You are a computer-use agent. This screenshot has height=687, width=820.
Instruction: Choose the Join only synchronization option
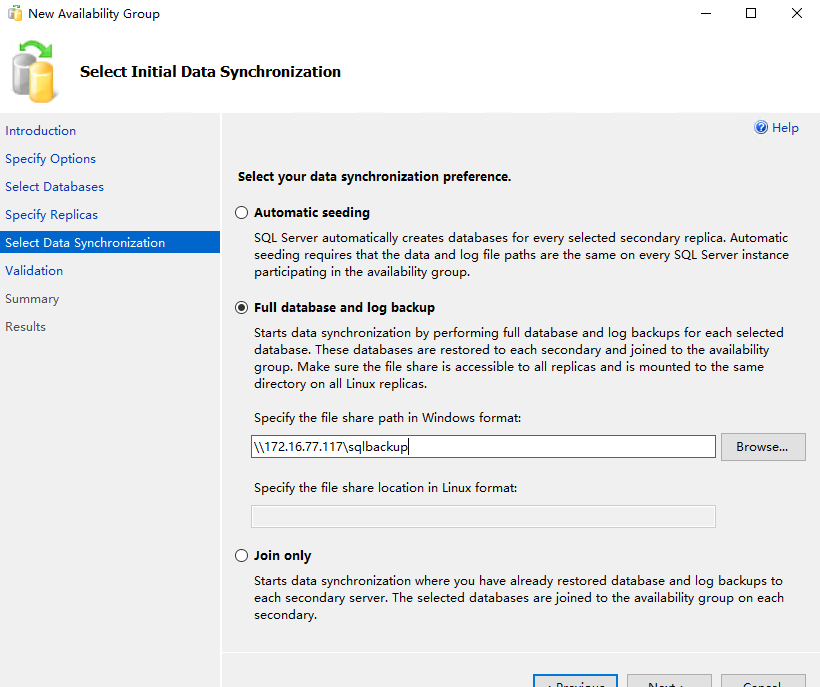[241, 555]
